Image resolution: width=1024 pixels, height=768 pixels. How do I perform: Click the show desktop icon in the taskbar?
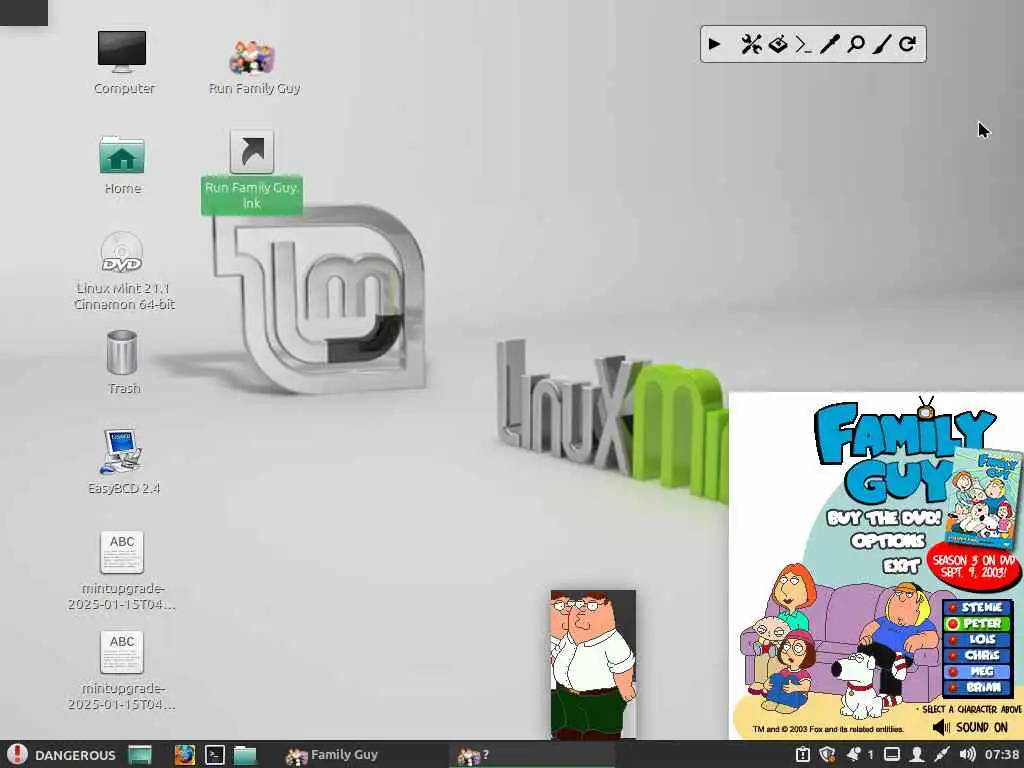(x=140, y=755)
